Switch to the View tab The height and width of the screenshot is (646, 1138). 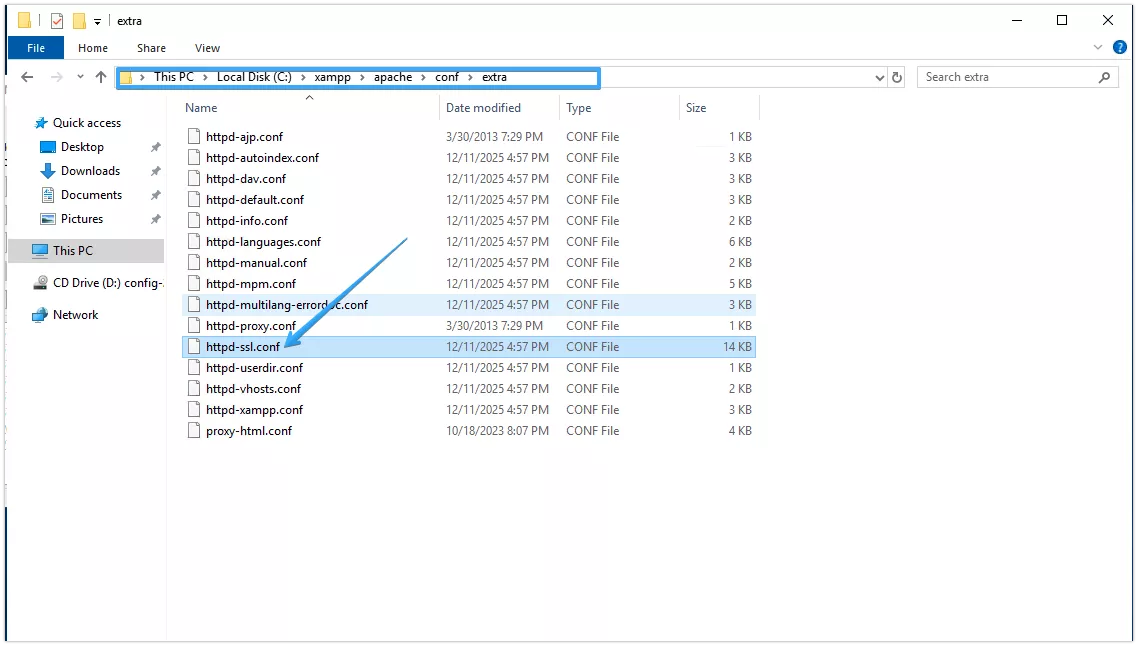[207, 47]
